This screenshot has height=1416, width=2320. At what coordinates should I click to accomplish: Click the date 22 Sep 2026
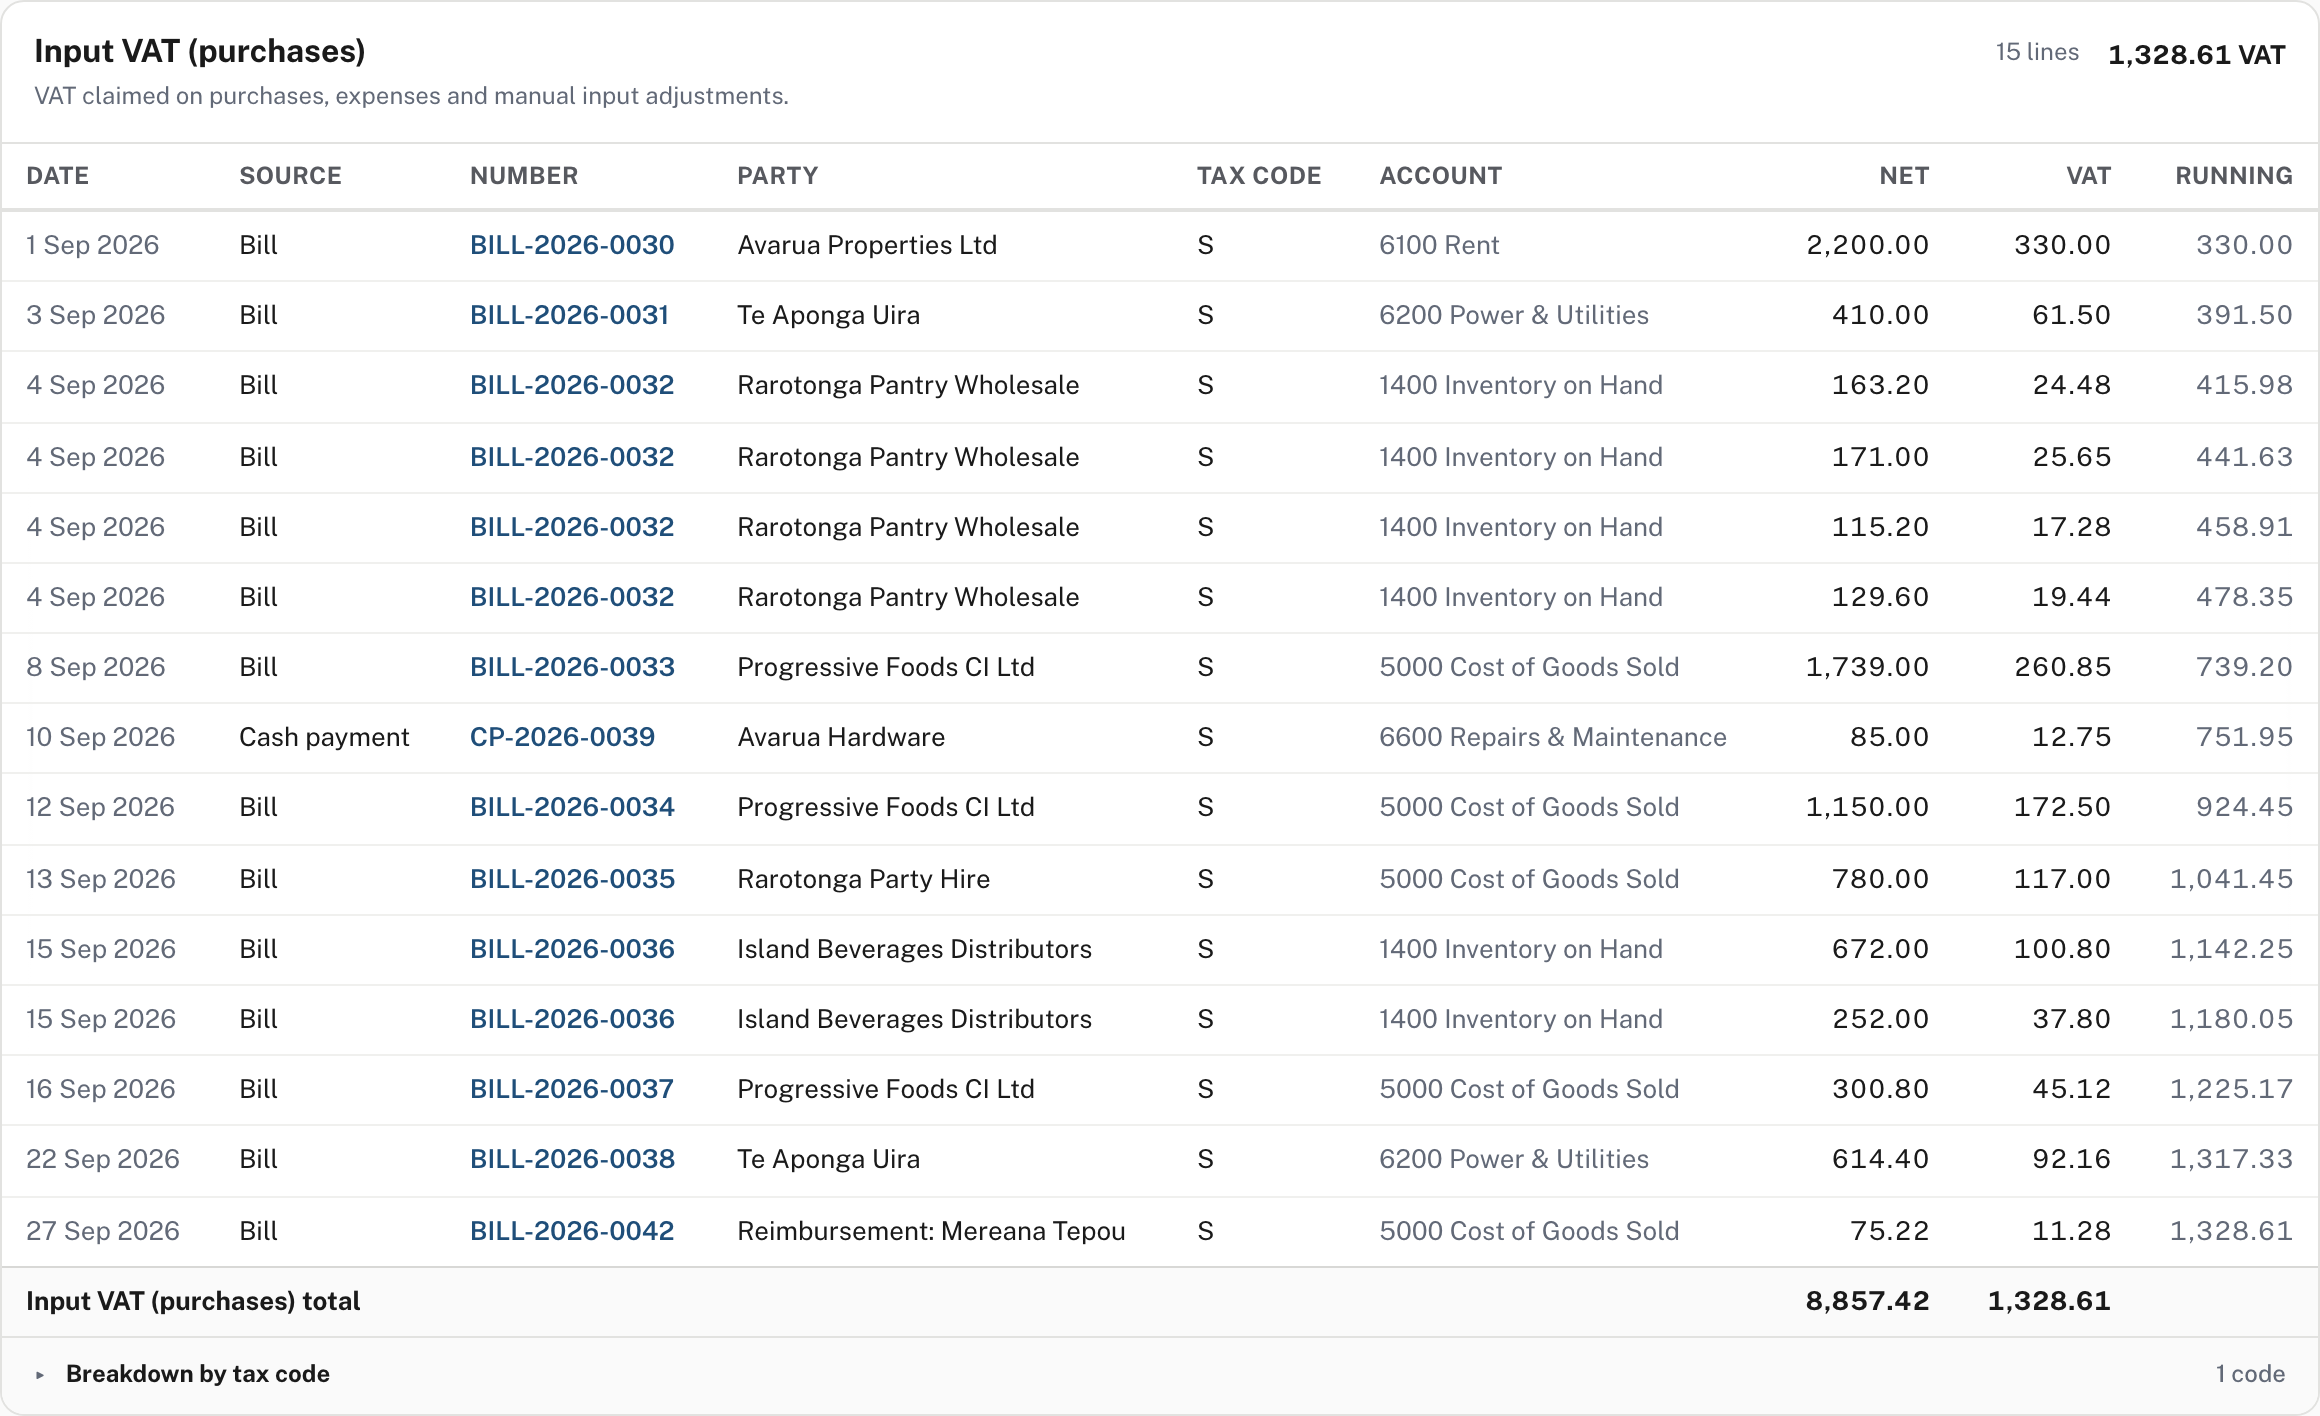[103, 1159]
